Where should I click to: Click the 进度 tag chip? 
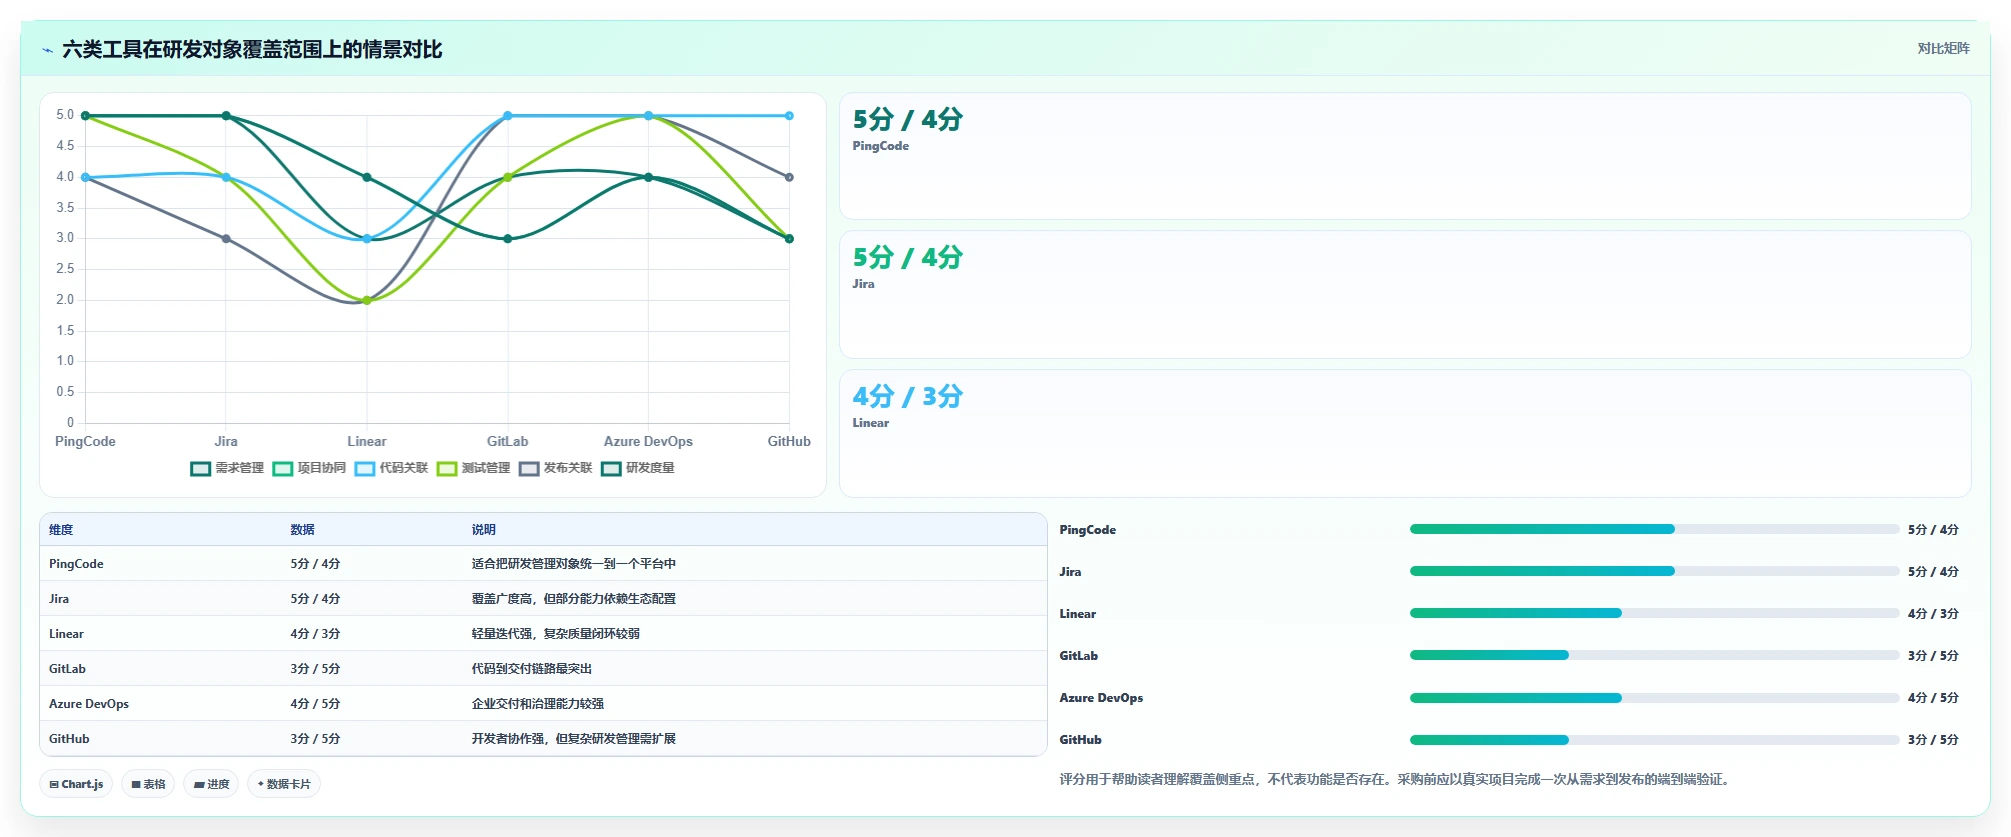click(211, 784)
